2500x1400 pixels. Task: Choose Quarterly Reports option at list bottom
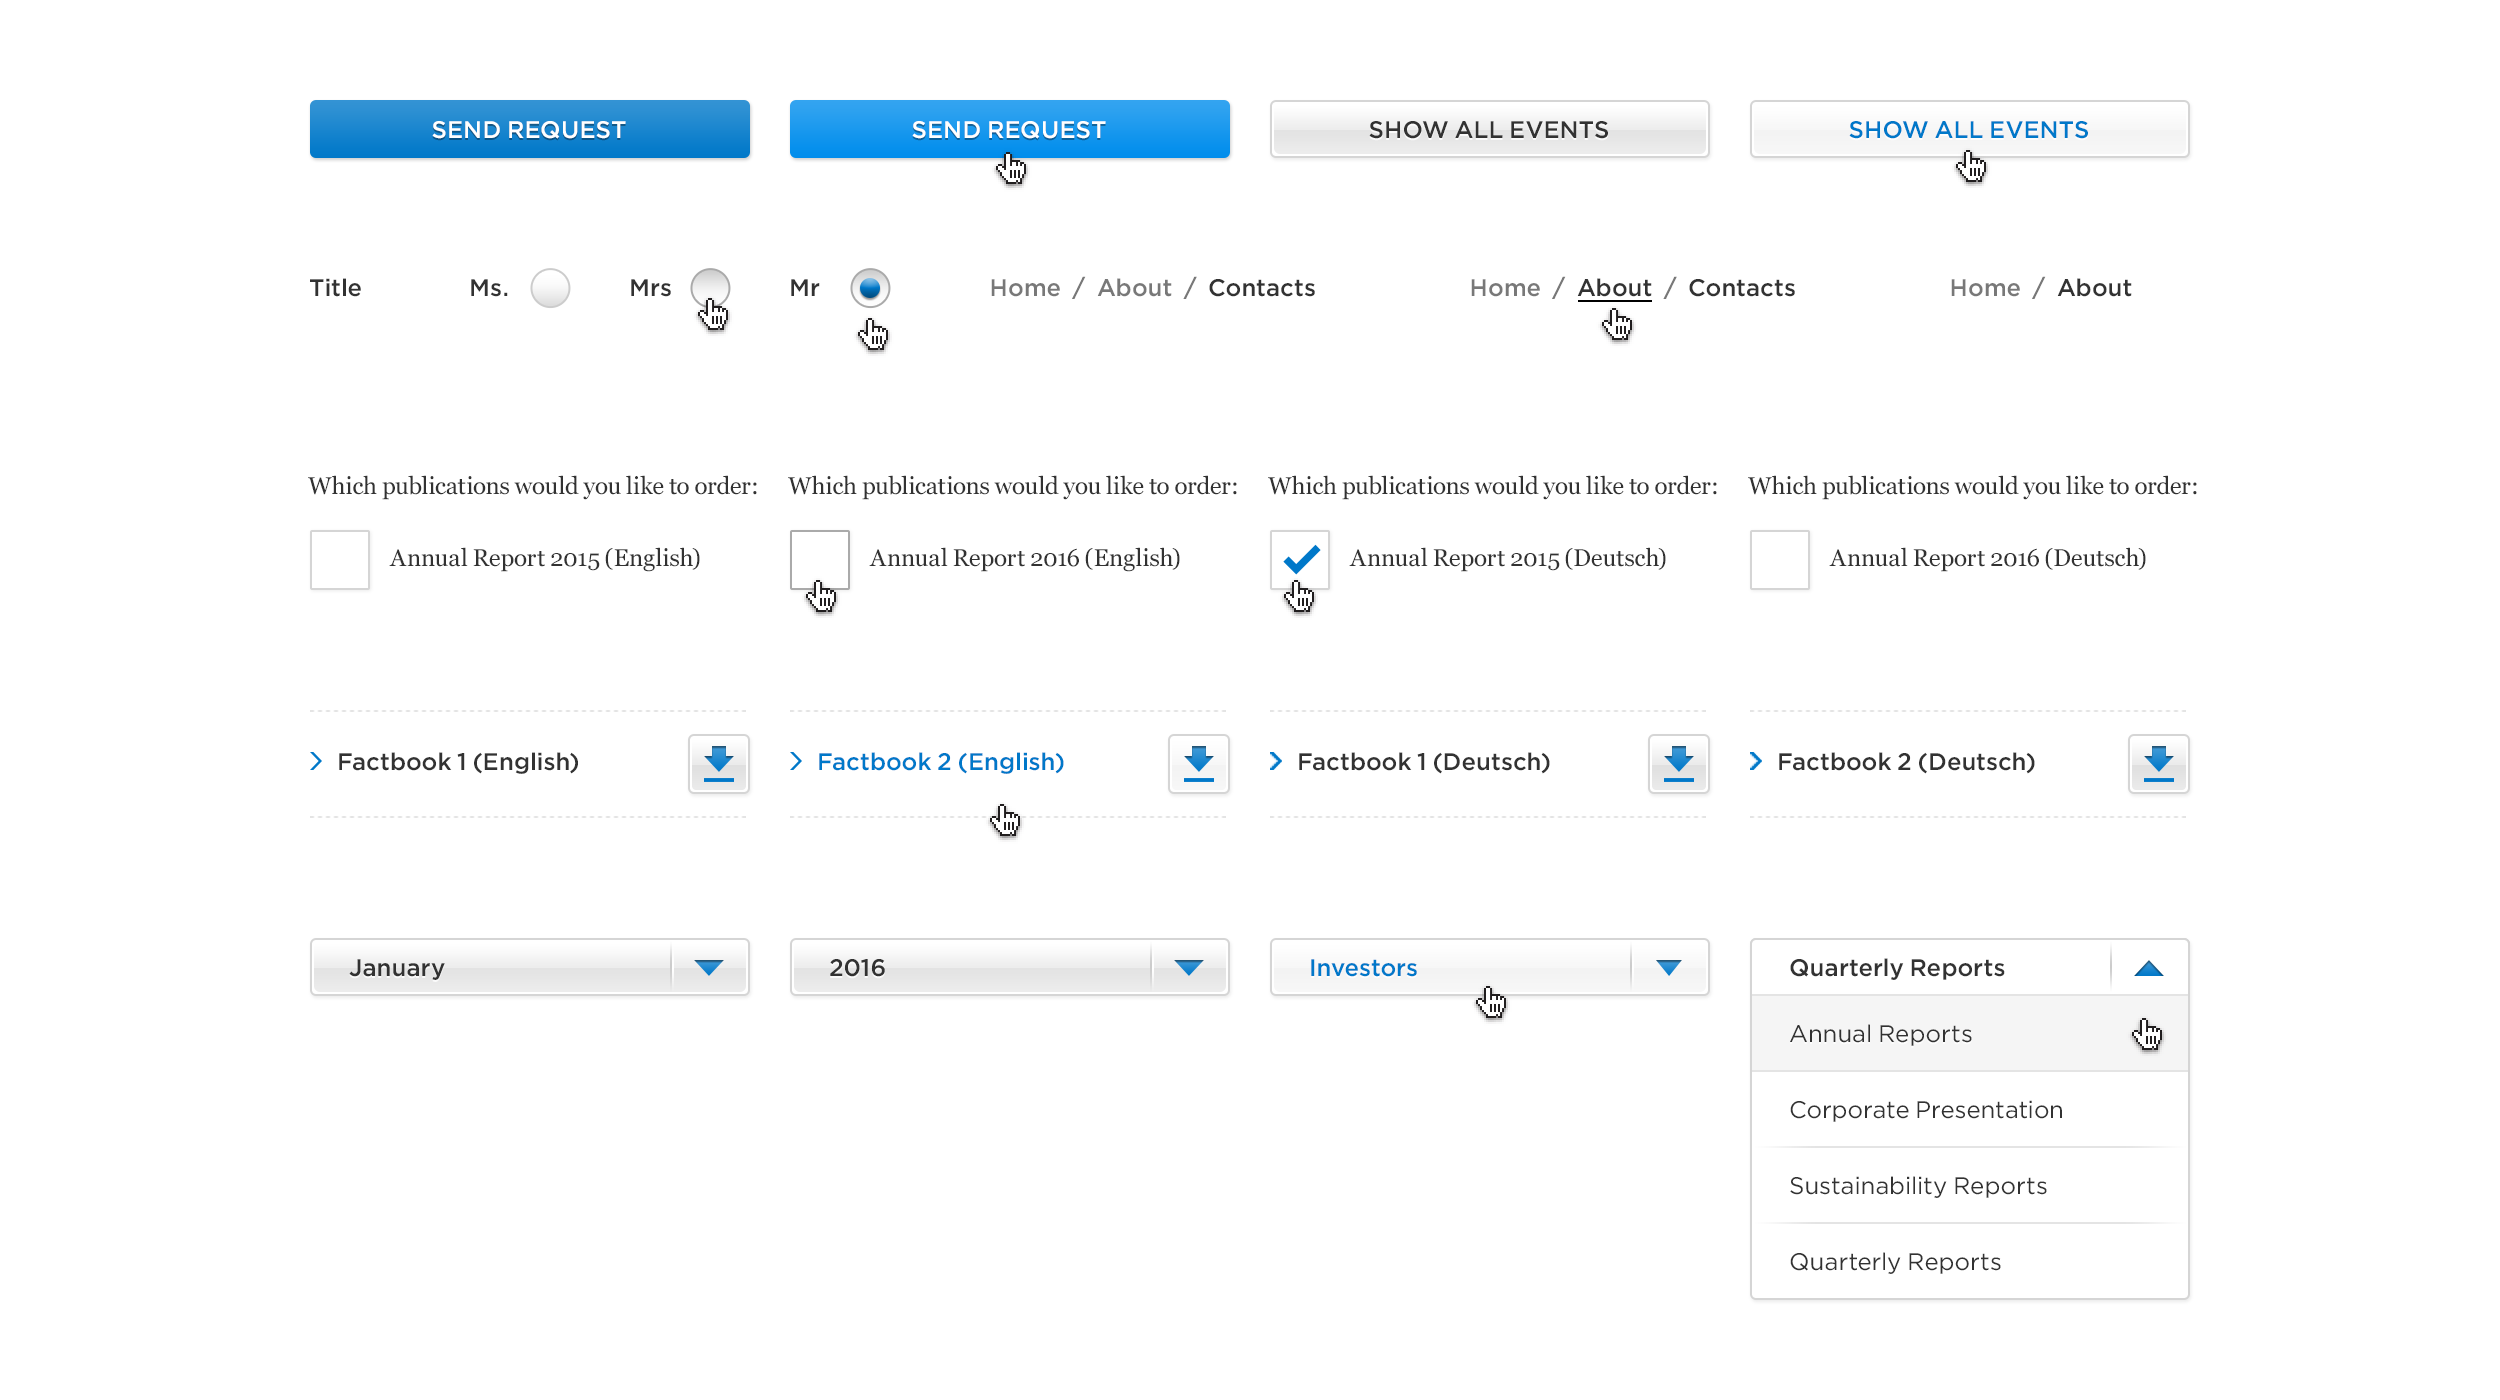[x=1970, y=1261]
